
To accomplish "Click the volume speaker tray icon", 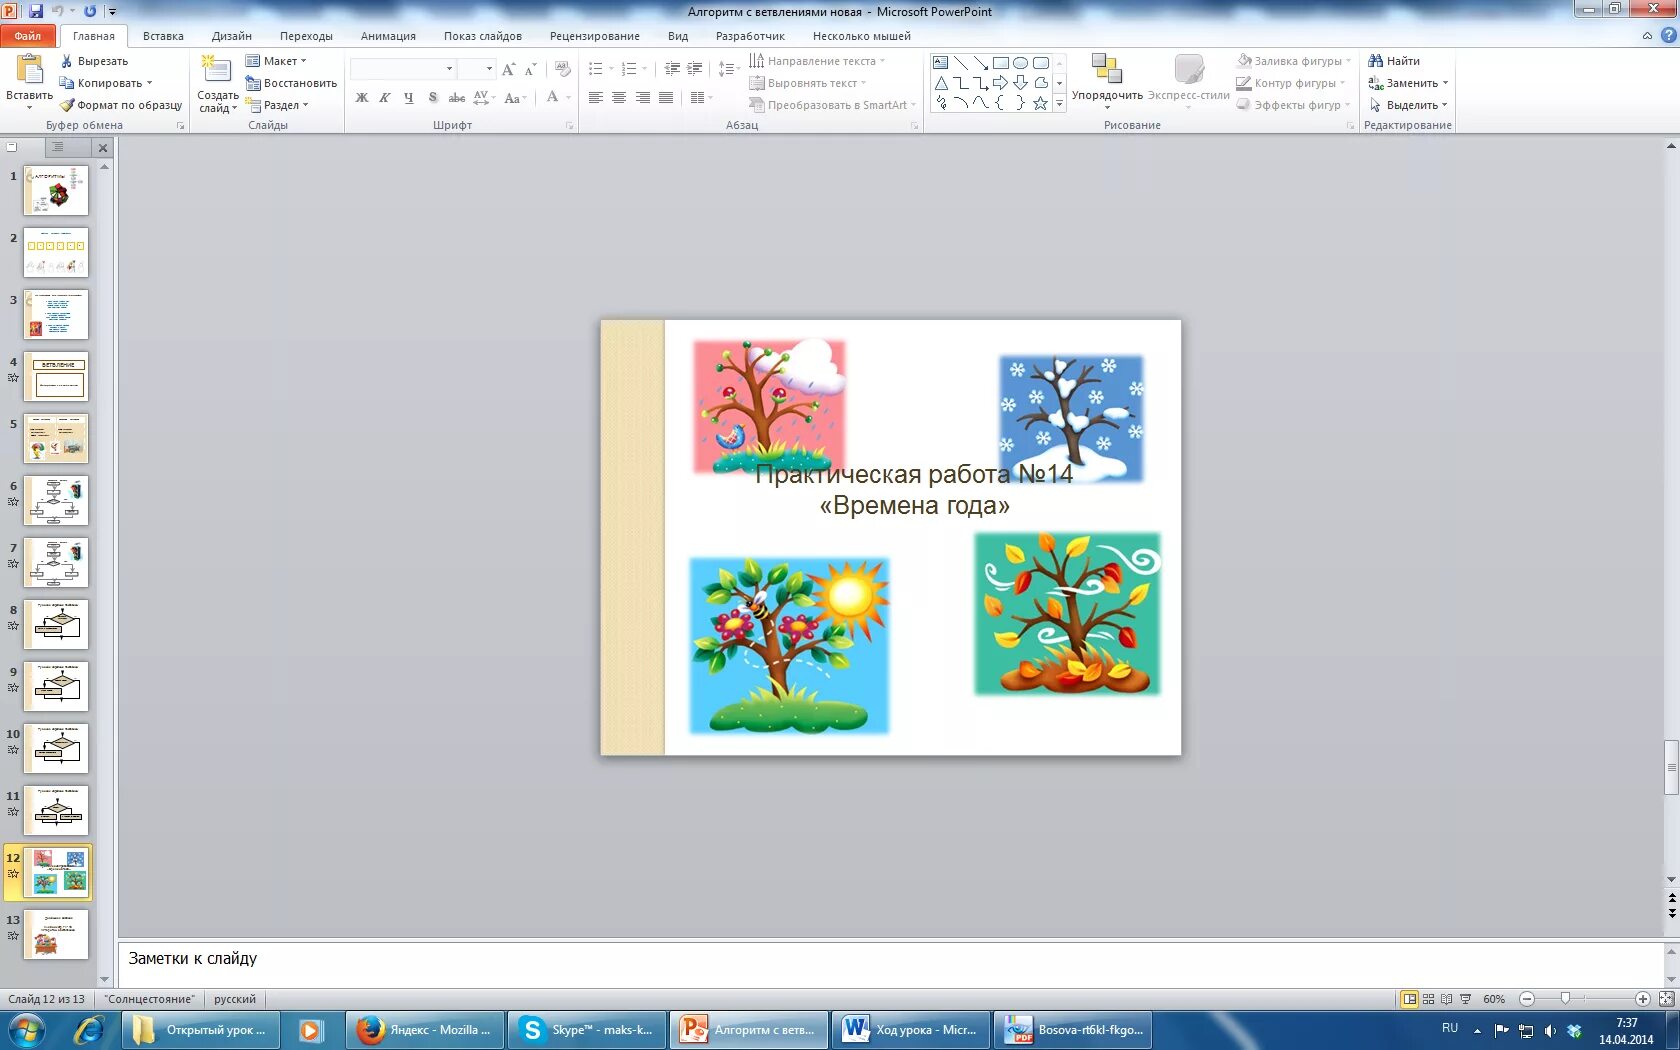I will coord(1550,1030).
